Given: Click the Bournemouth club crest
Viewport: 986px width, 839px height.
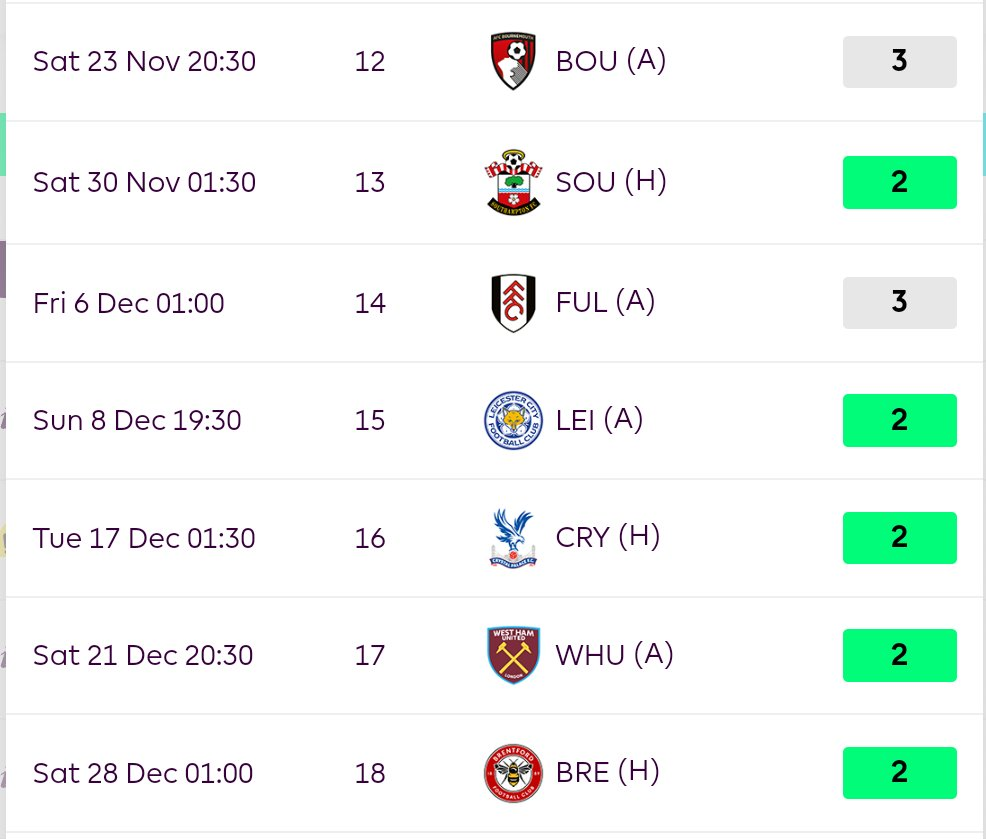Looking at the screenshot, I should [x=513, y=61].
